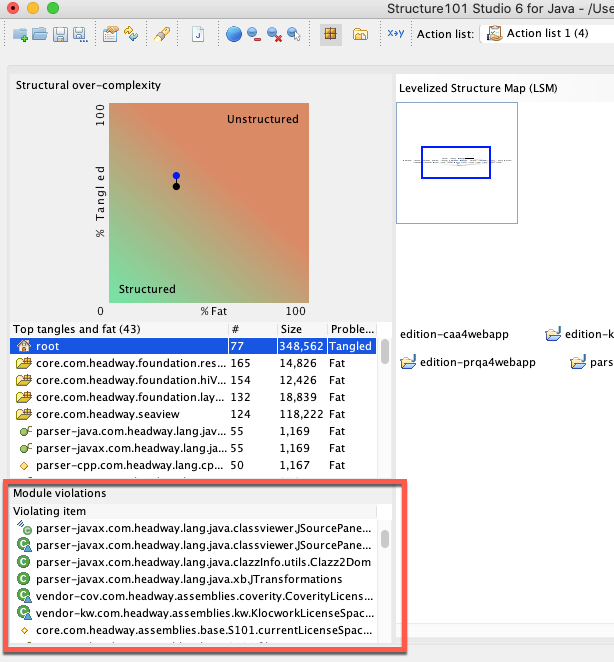Click the blue sphere with red X
The width and height of the screenshot is (614, 662).
(x=274, y=34)
